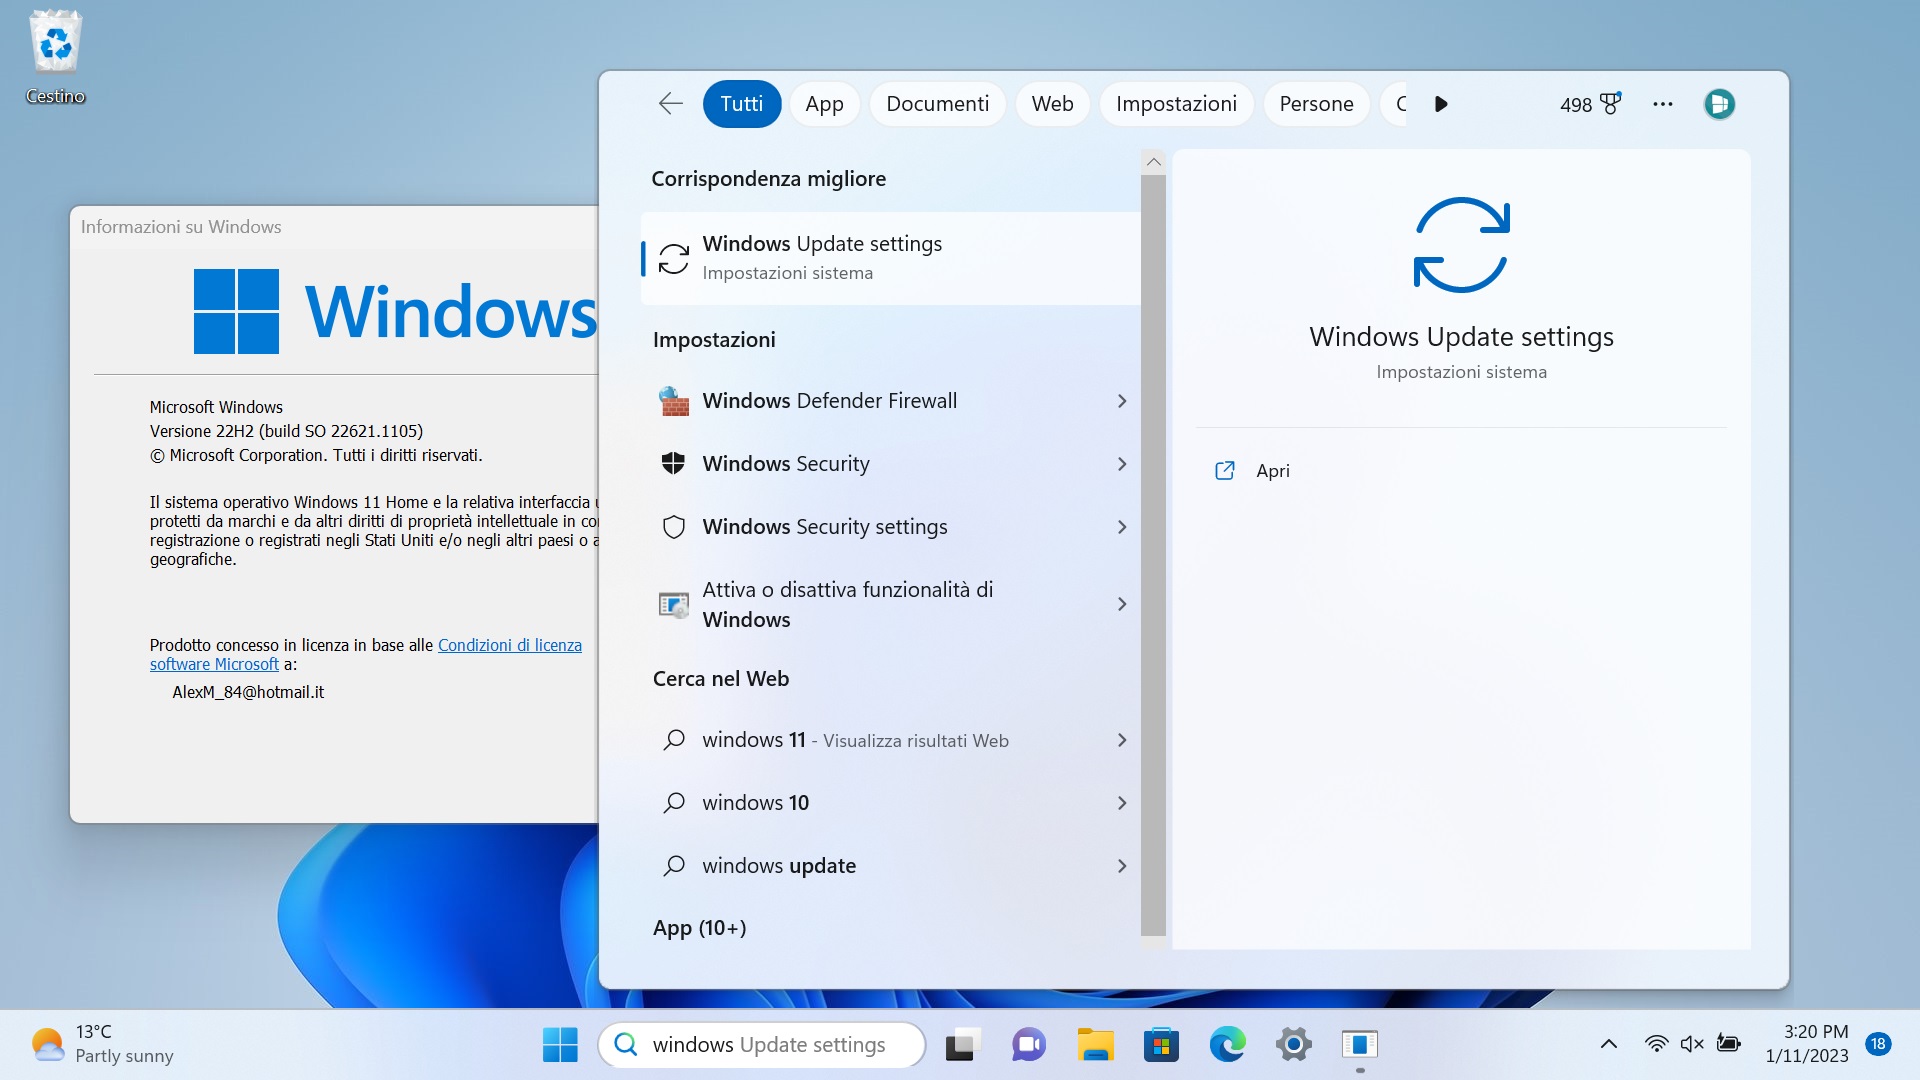Expand the windows 10 web result chevron

point(1121,803)
